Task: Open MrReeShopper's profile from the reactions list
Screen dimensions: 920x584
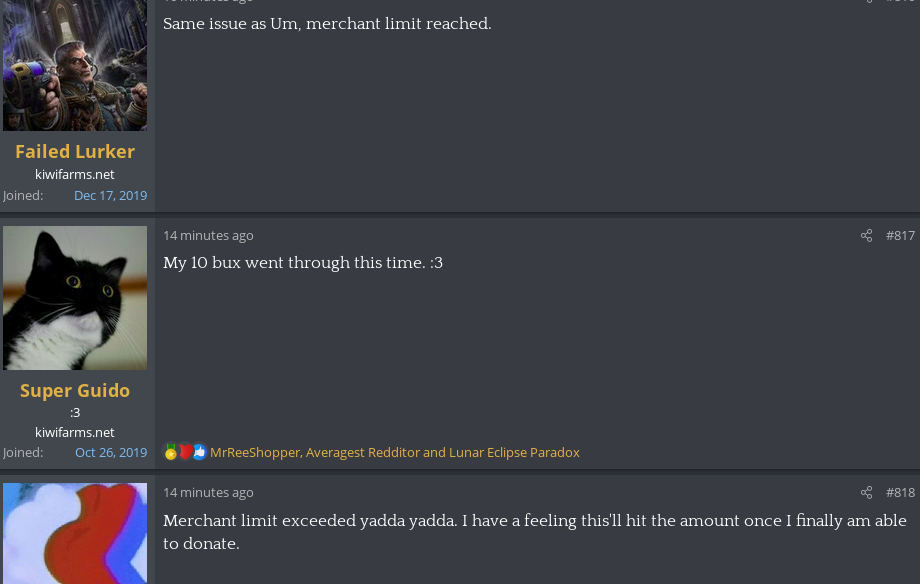Action: tap(254, 453)
